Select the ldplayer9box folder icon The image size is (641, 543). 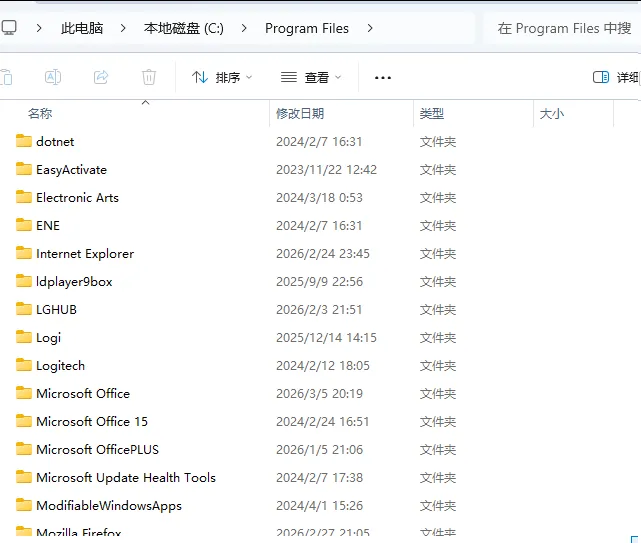click(x=24, y=281)
